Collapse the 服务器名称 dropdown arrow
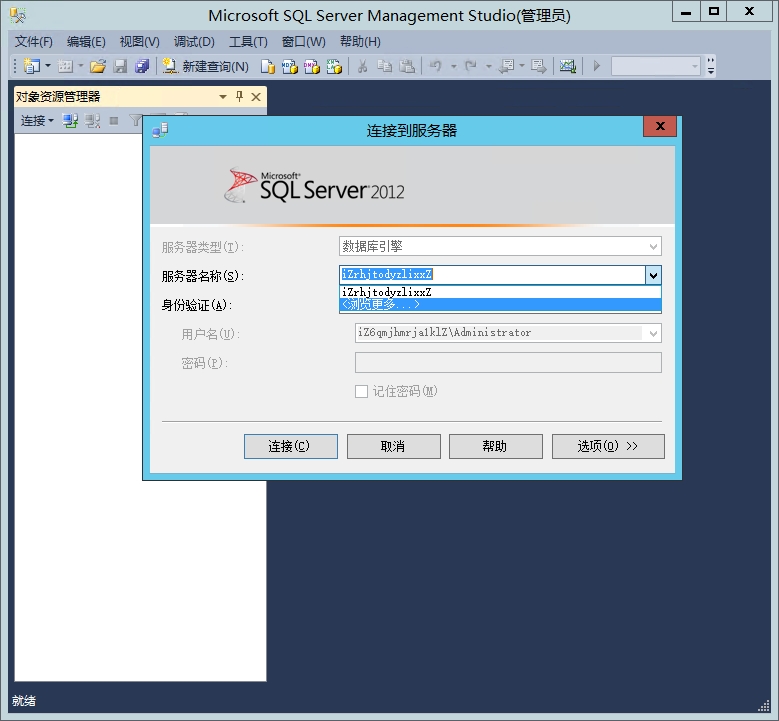Image resolution: width=779 pixels, height=721 pixels. [652, 275]
